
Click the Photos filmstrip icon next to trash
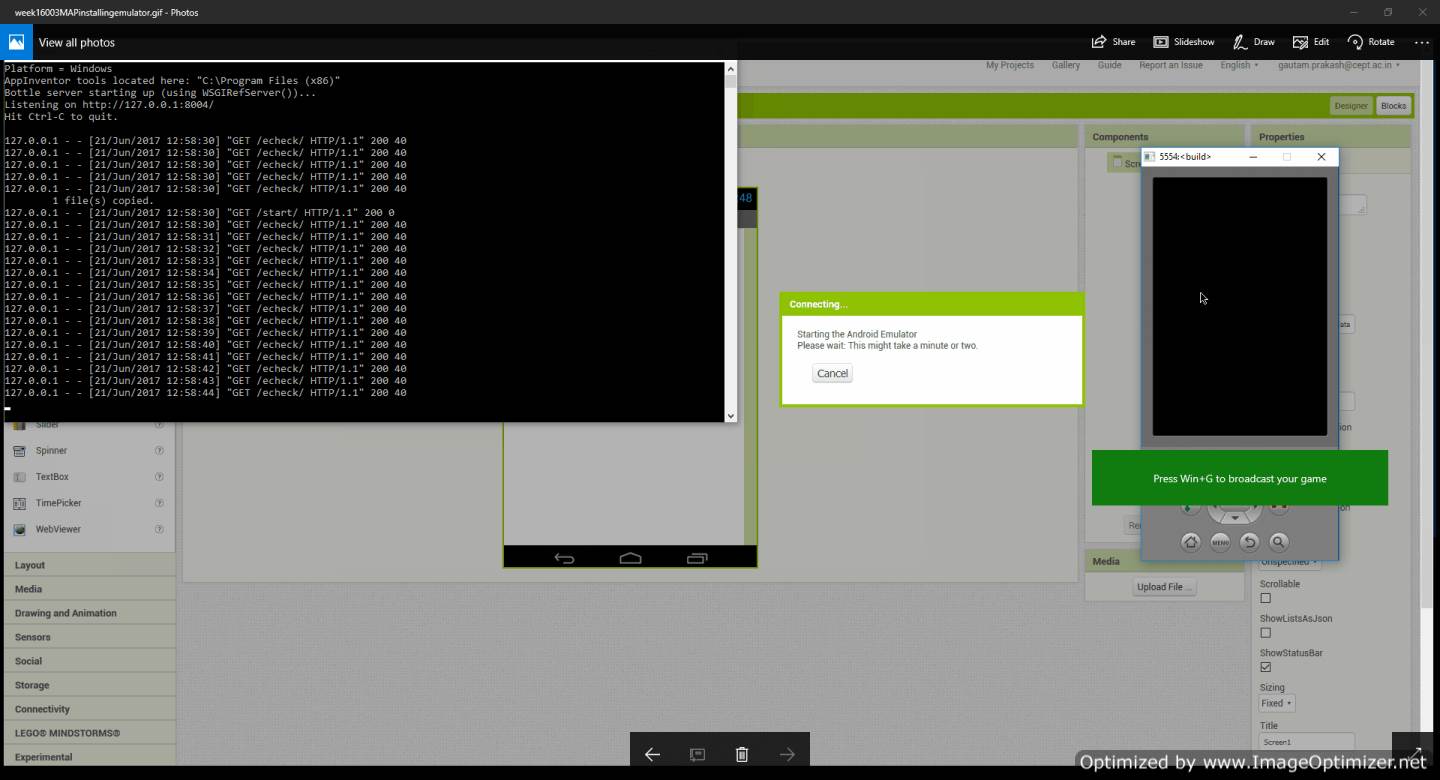click(697, 754)
